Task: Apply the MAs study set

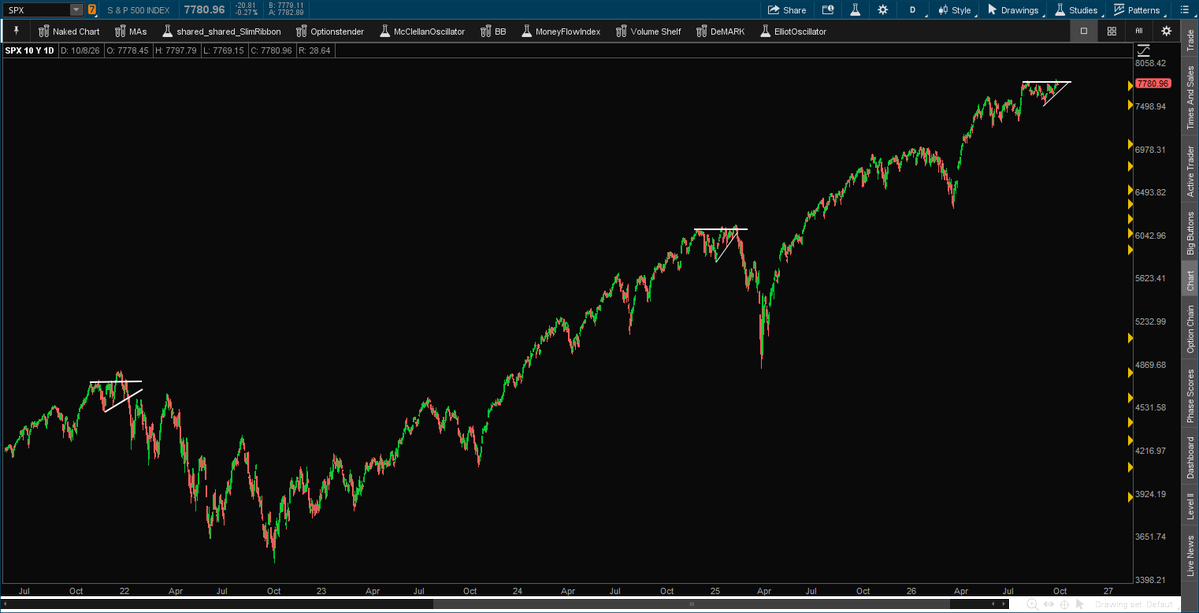Action: 130,31
